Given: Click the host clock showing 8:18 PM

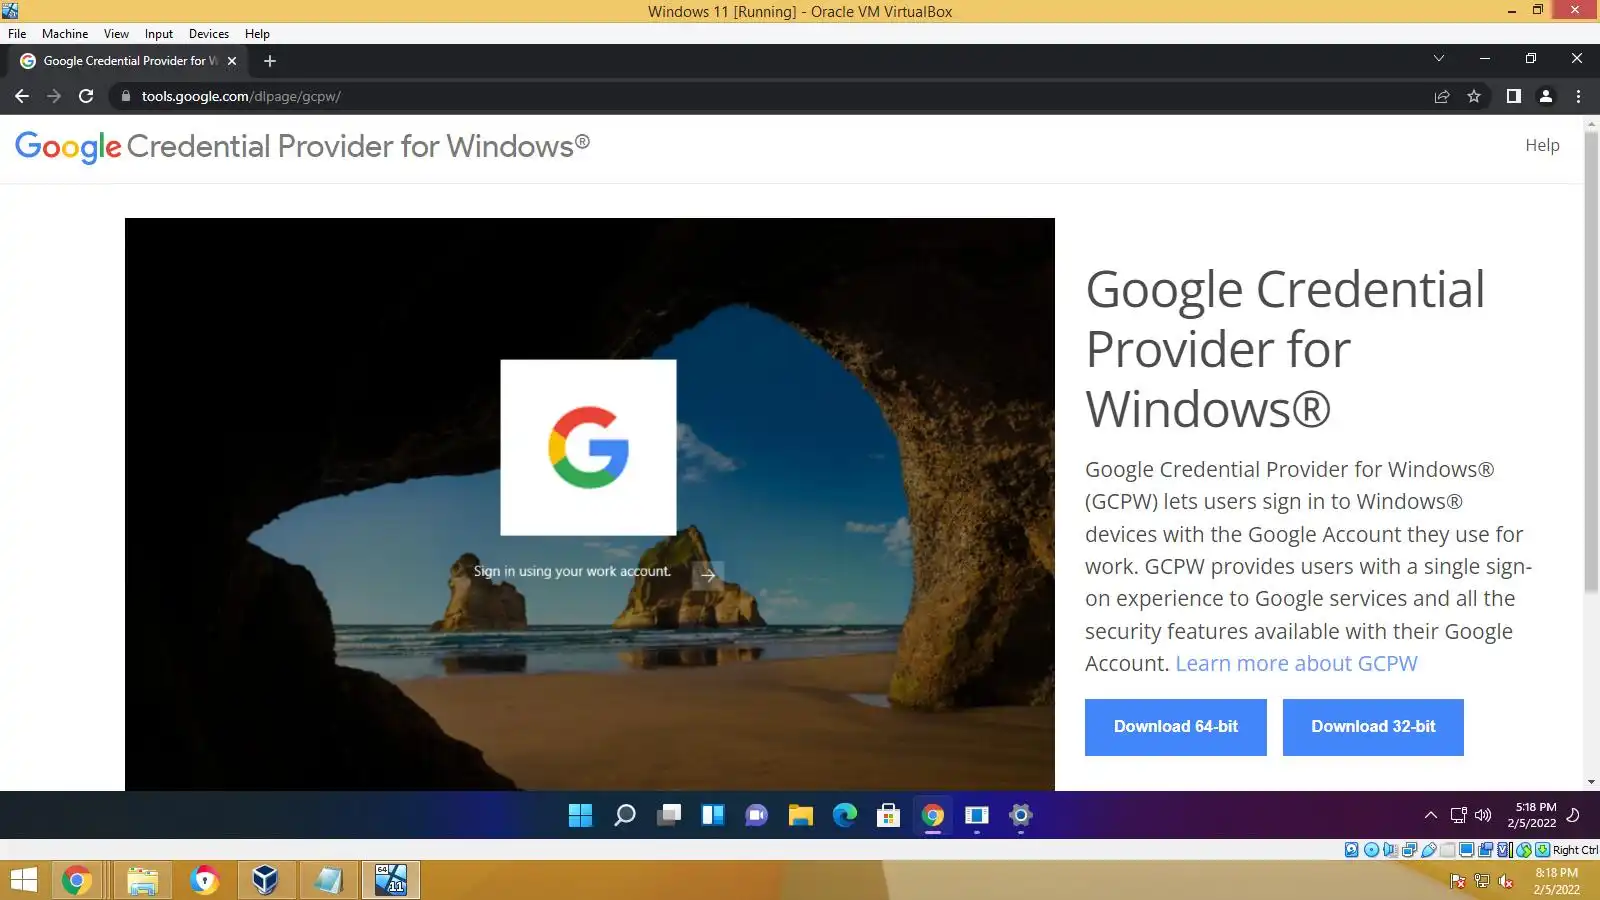Looking at the screenshot, I should coord(1557,881).
